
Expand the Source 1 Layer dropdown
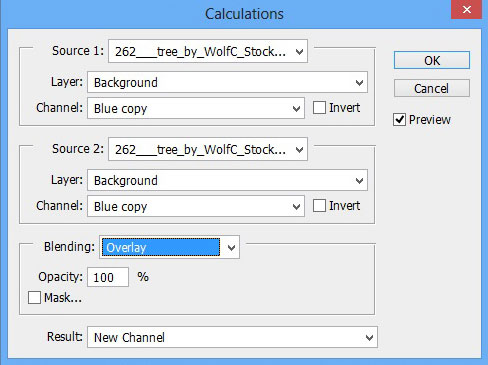point(227,82)
